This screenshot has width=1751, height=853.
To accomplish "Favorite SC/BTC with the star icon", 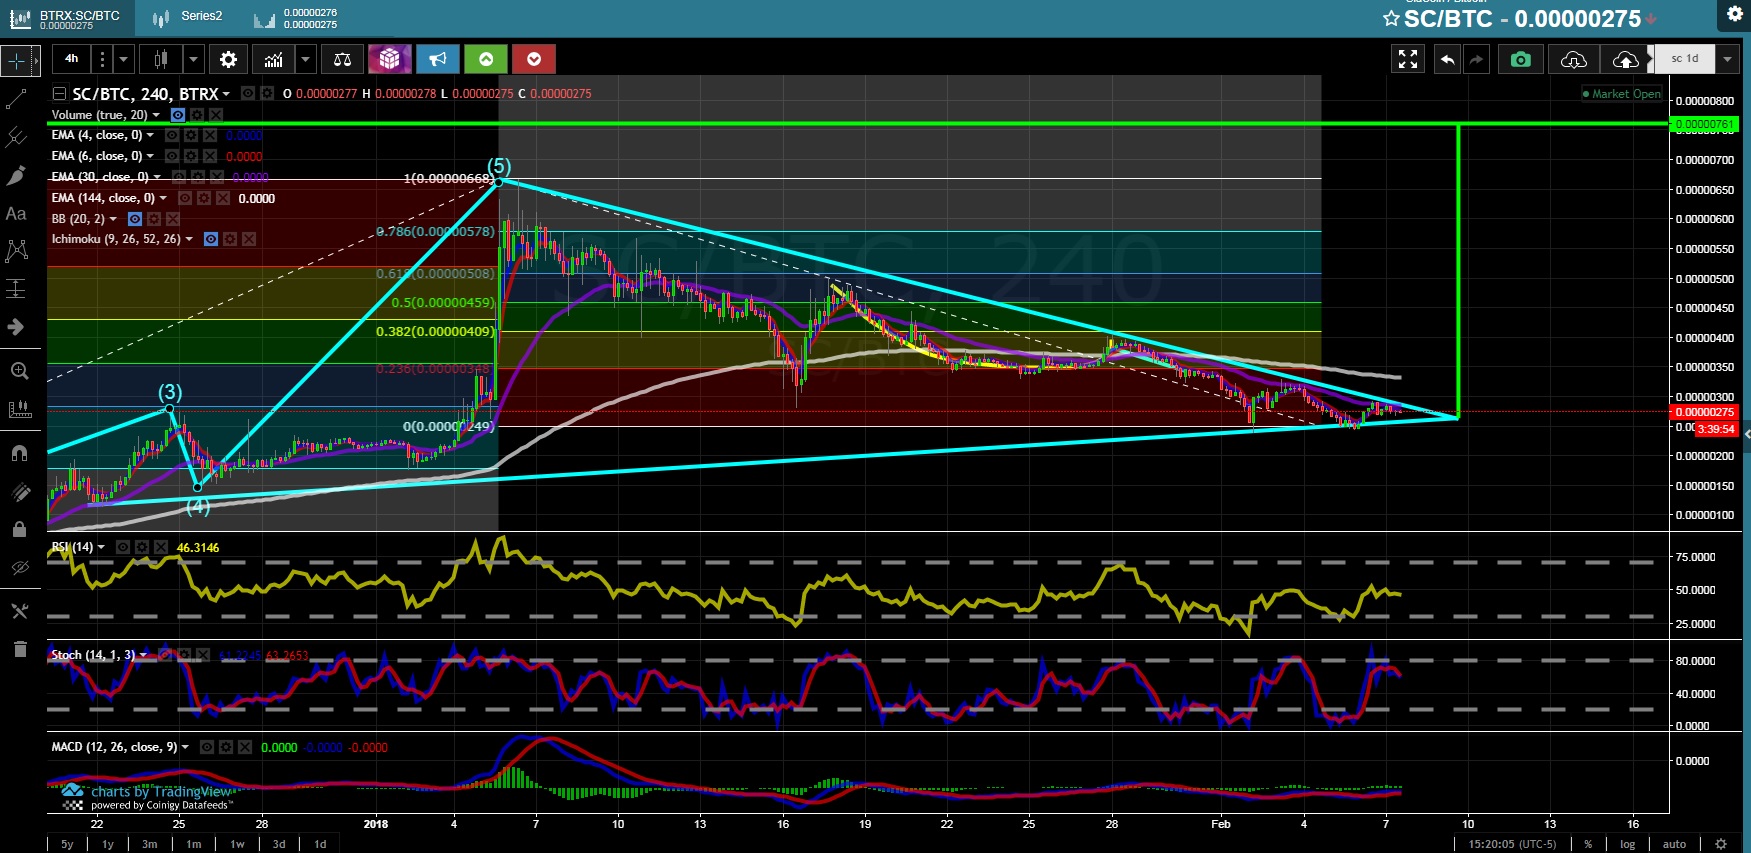I will (x=1391, y=18).
